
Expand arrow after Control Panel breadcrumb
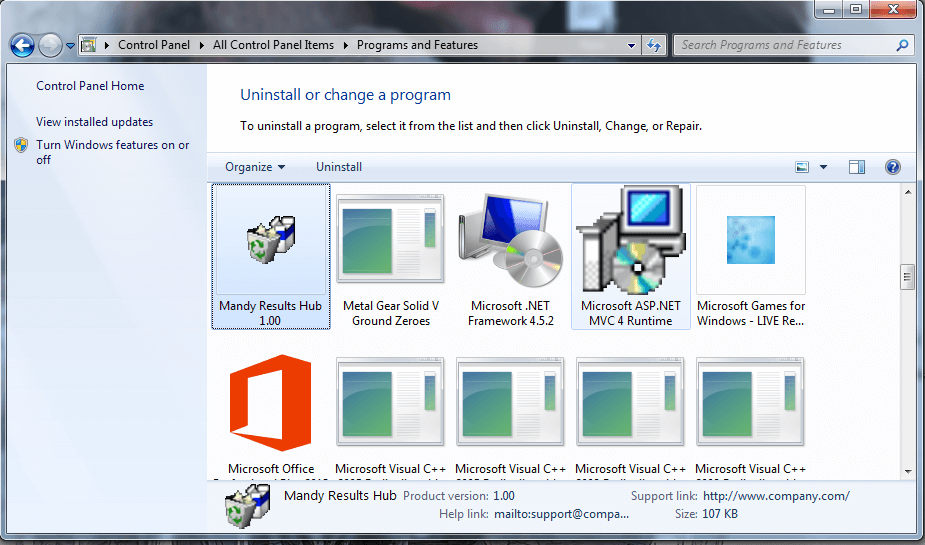point(201,45)
